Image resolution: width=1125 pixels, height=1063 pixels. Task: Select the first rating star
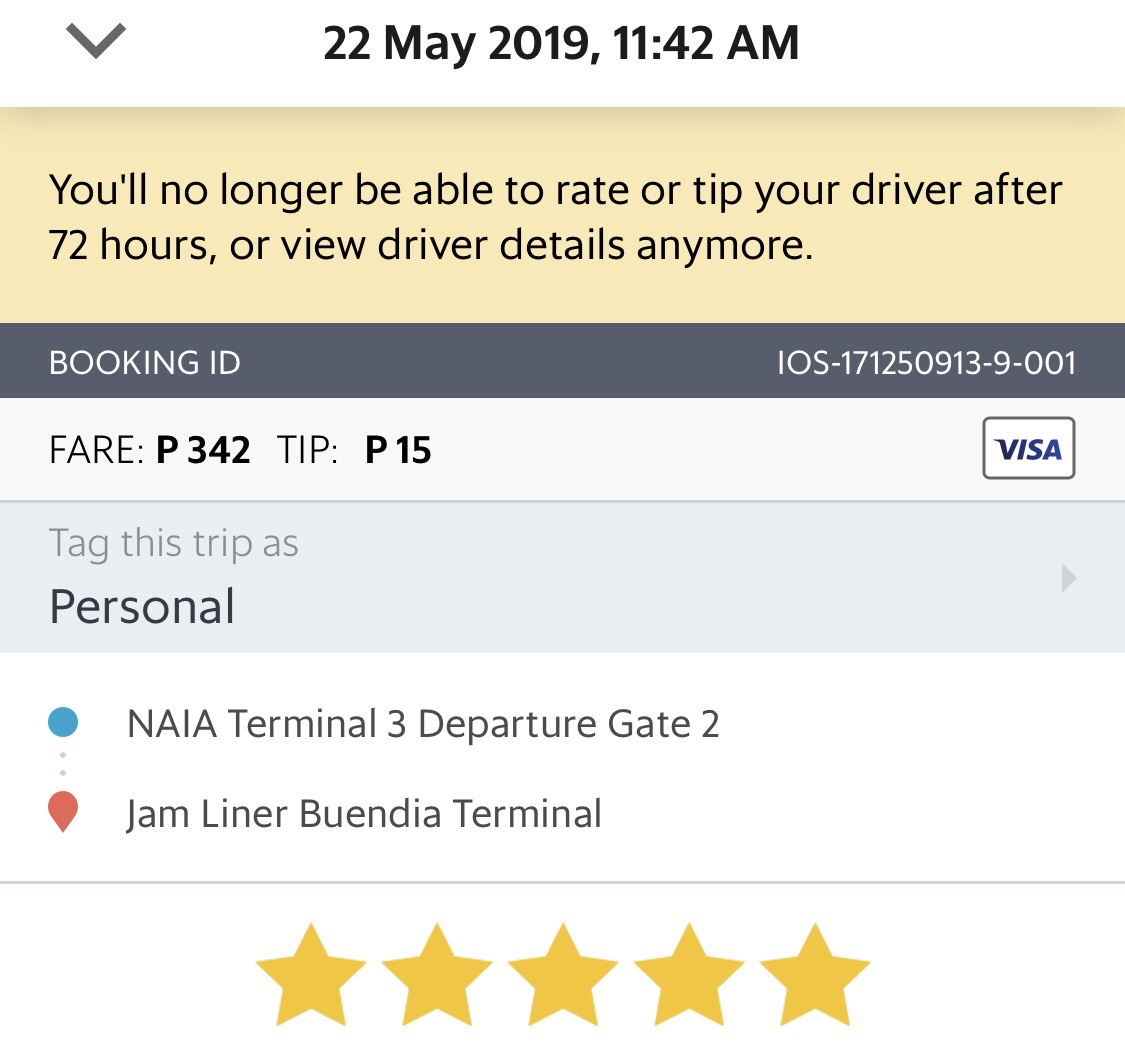coord(311,975)
